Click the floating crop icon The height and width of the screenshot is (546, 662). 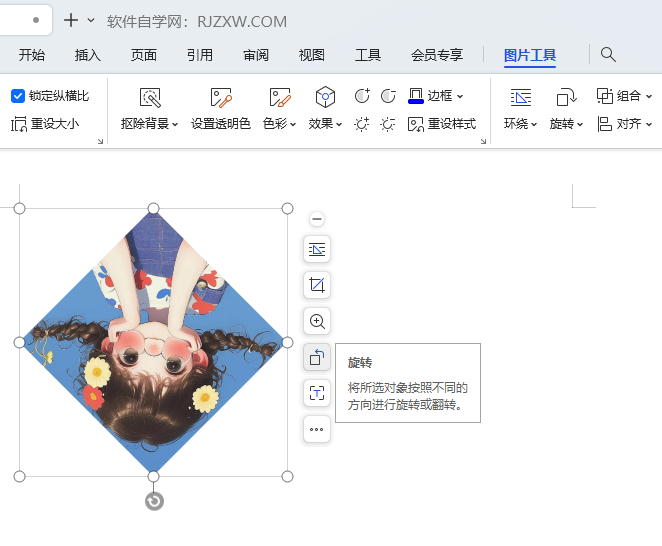[x=317, y=285]
